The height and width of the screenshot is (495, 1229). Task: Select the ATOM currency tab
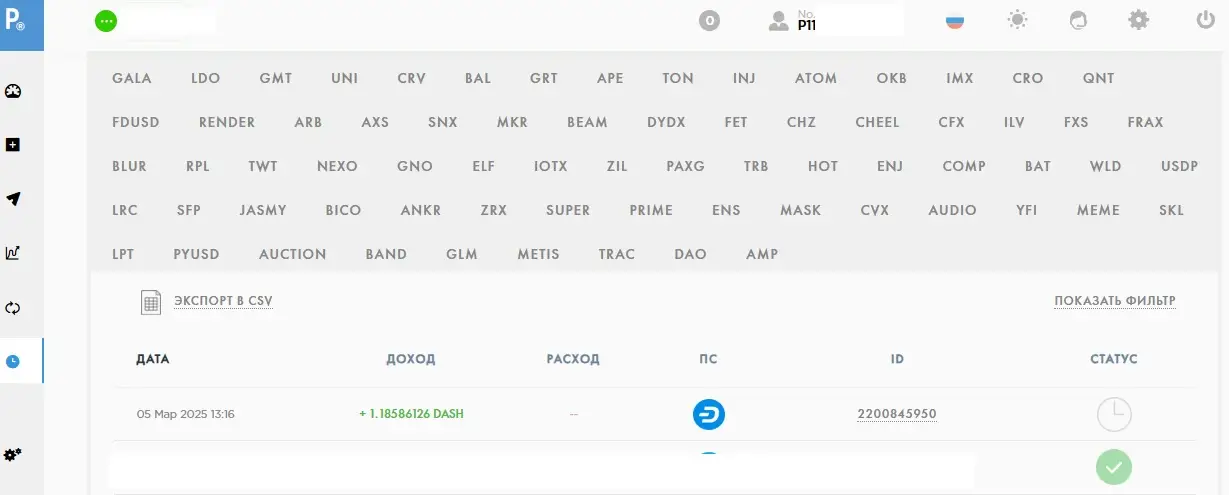pyautogui.click(x=816, y=78)
